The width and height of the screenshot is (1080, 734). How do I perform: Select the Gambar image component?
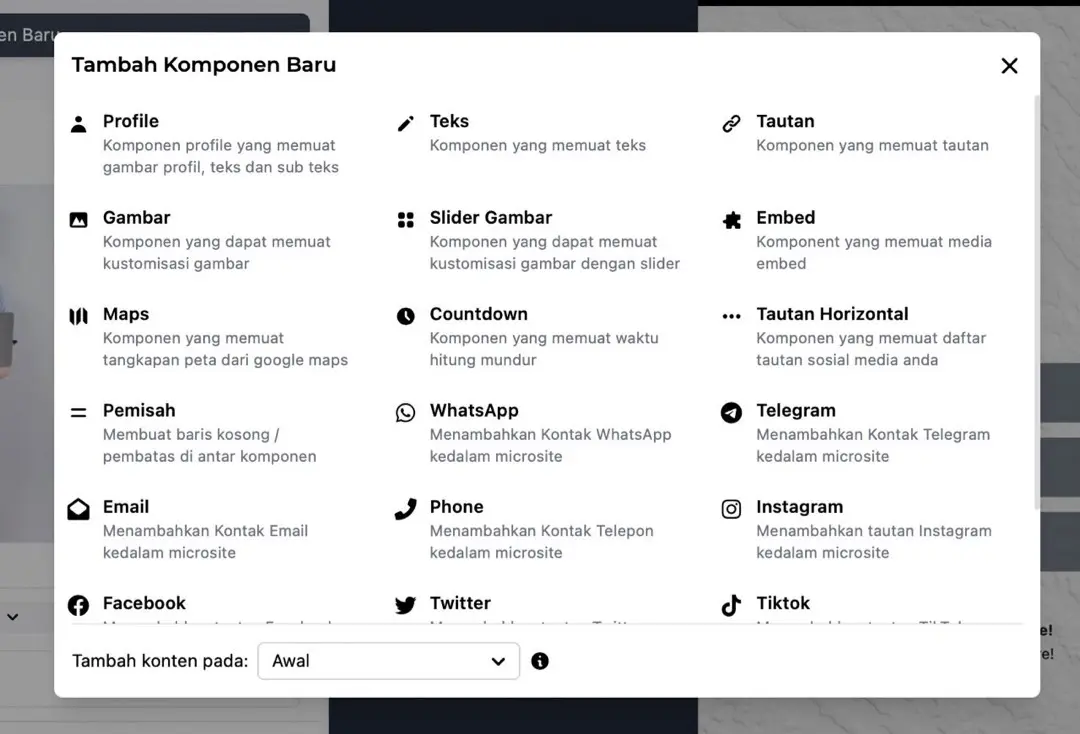point(136,218)
